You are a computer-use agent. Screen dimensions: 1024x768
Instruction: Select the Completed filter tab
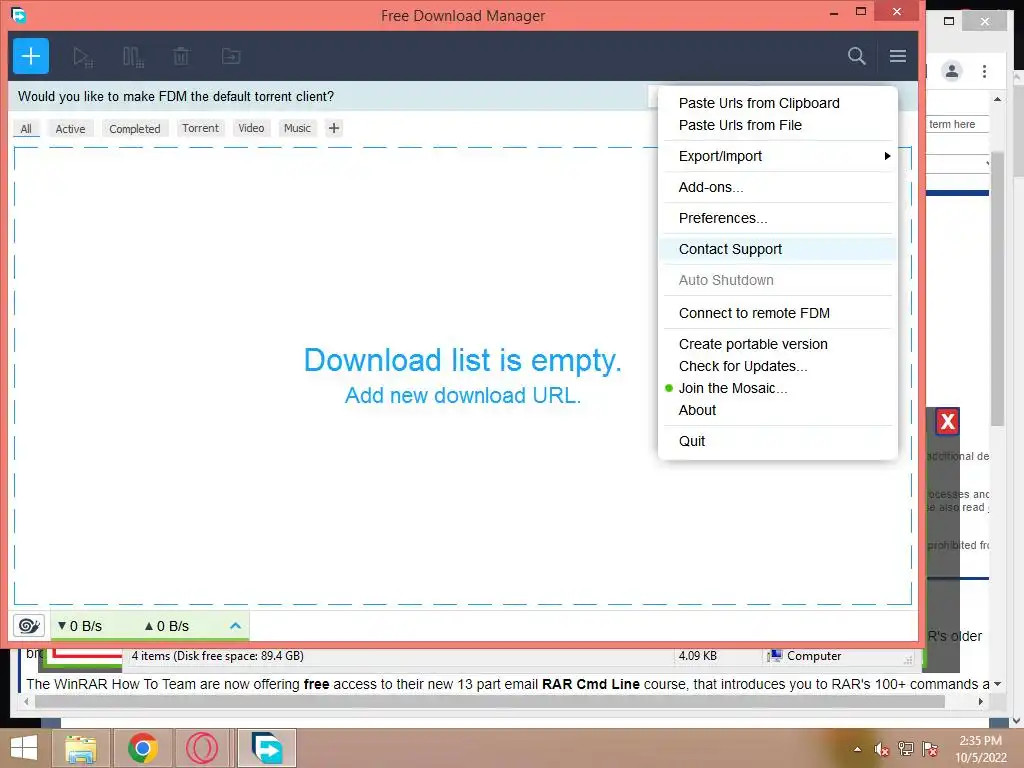(135, 129)
